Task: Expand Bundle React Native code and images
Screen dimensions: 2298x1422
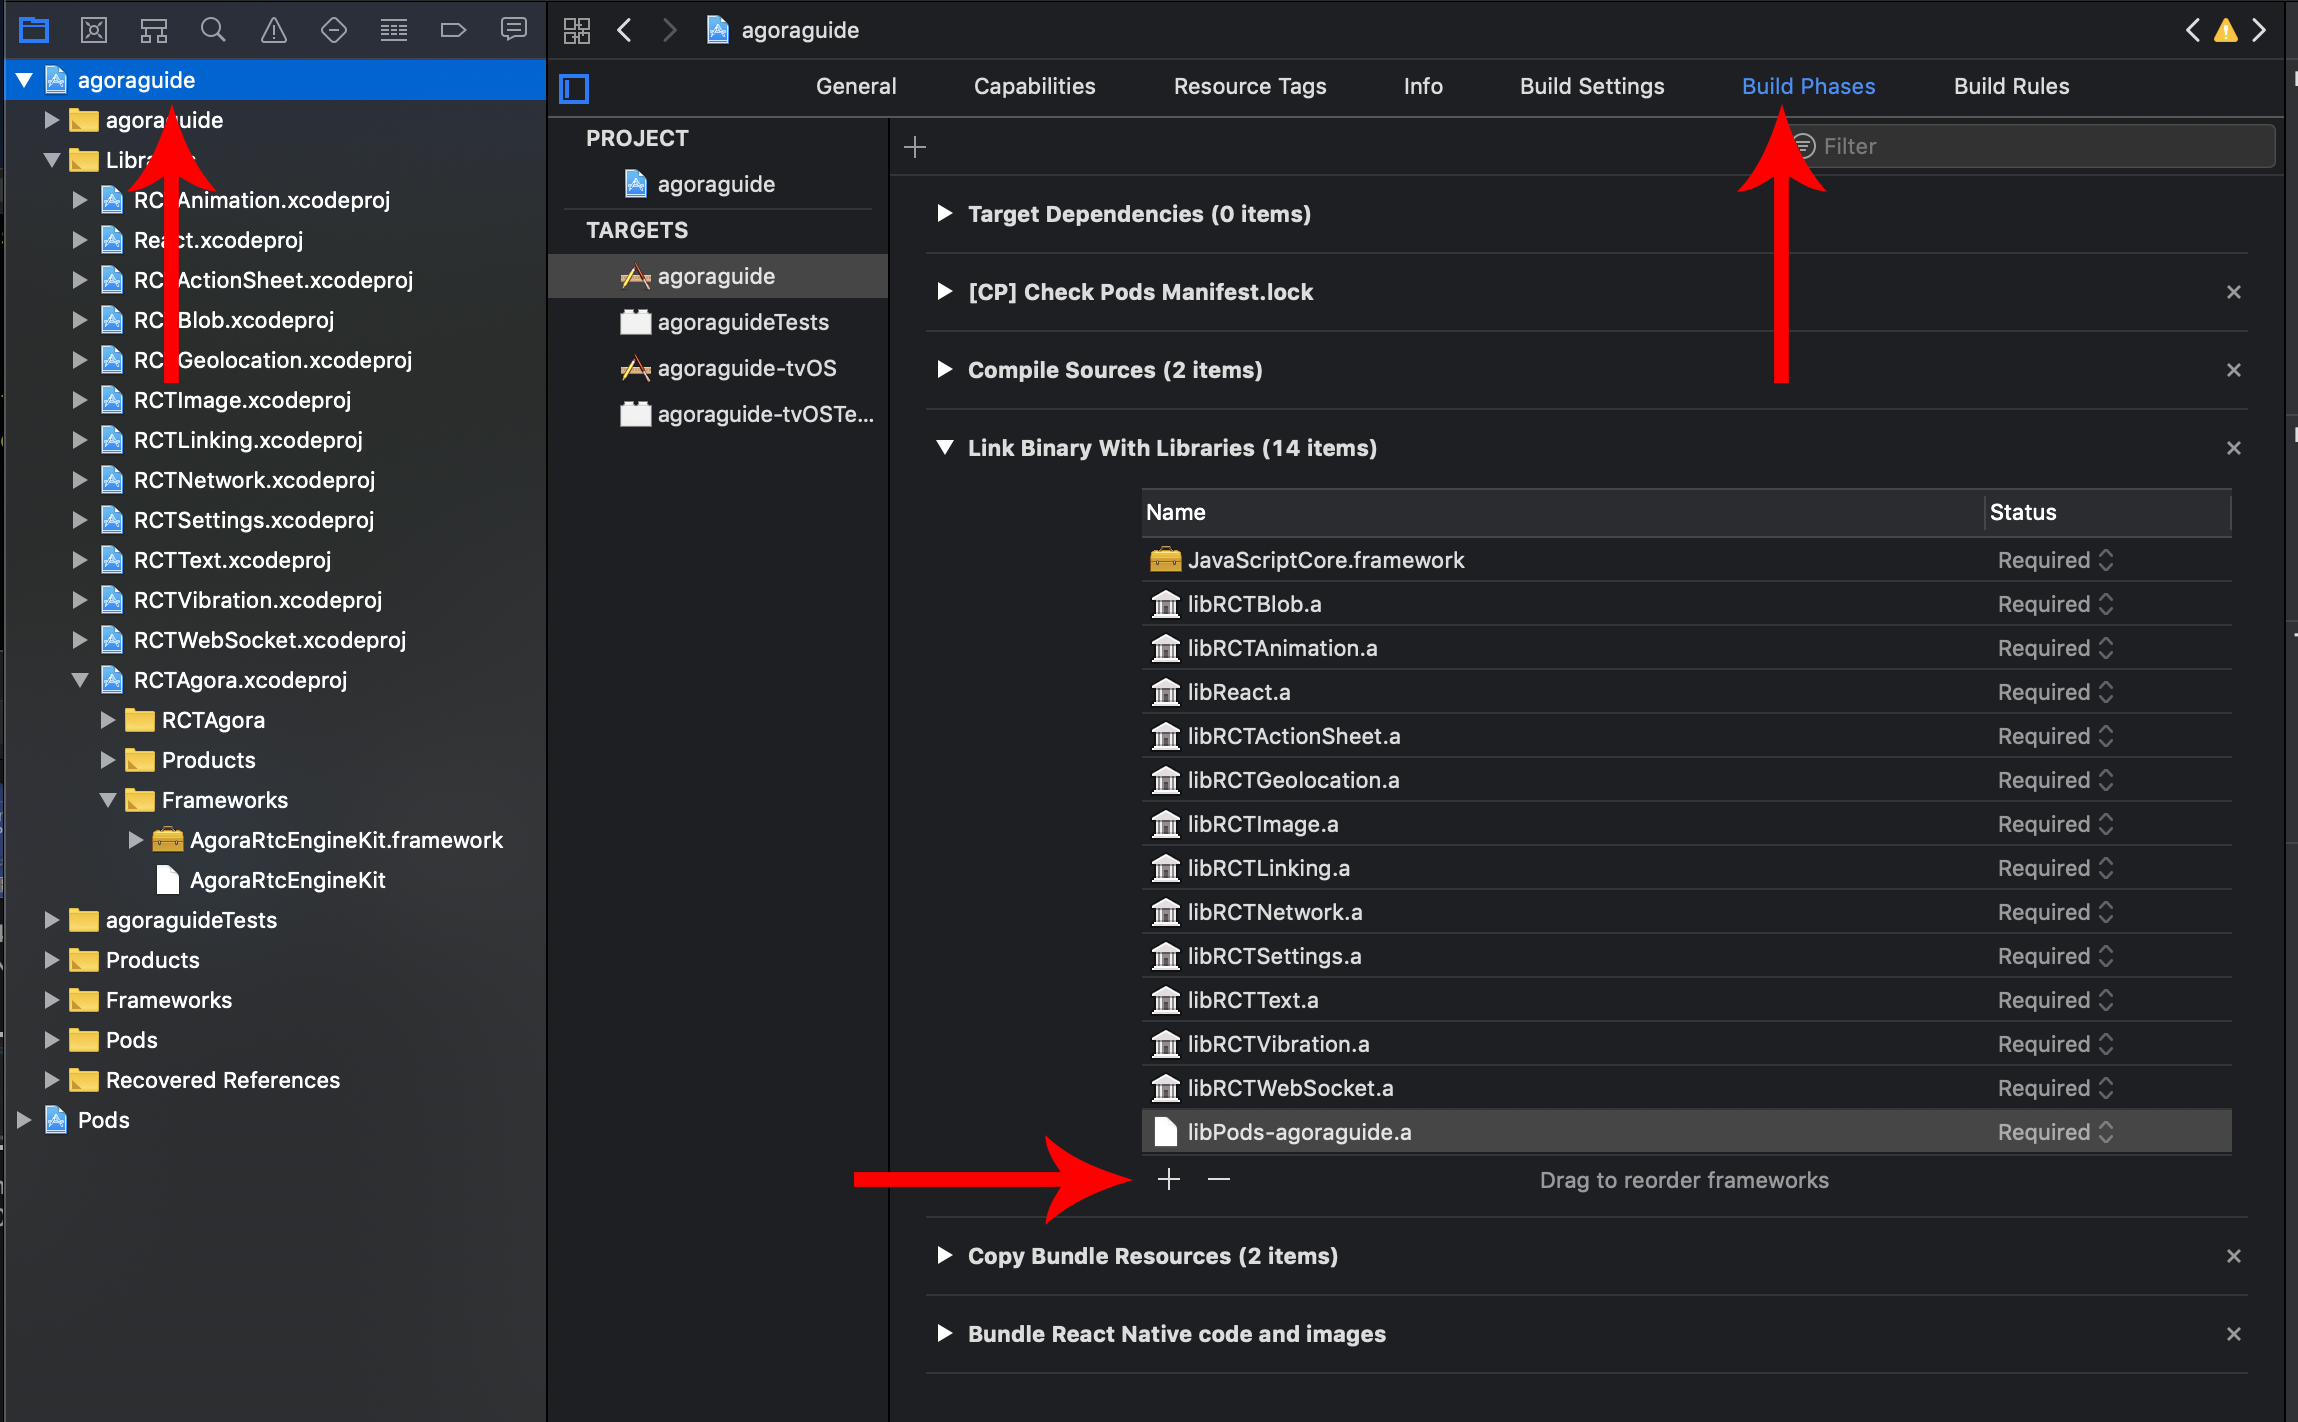Action: pos(944,1334)
